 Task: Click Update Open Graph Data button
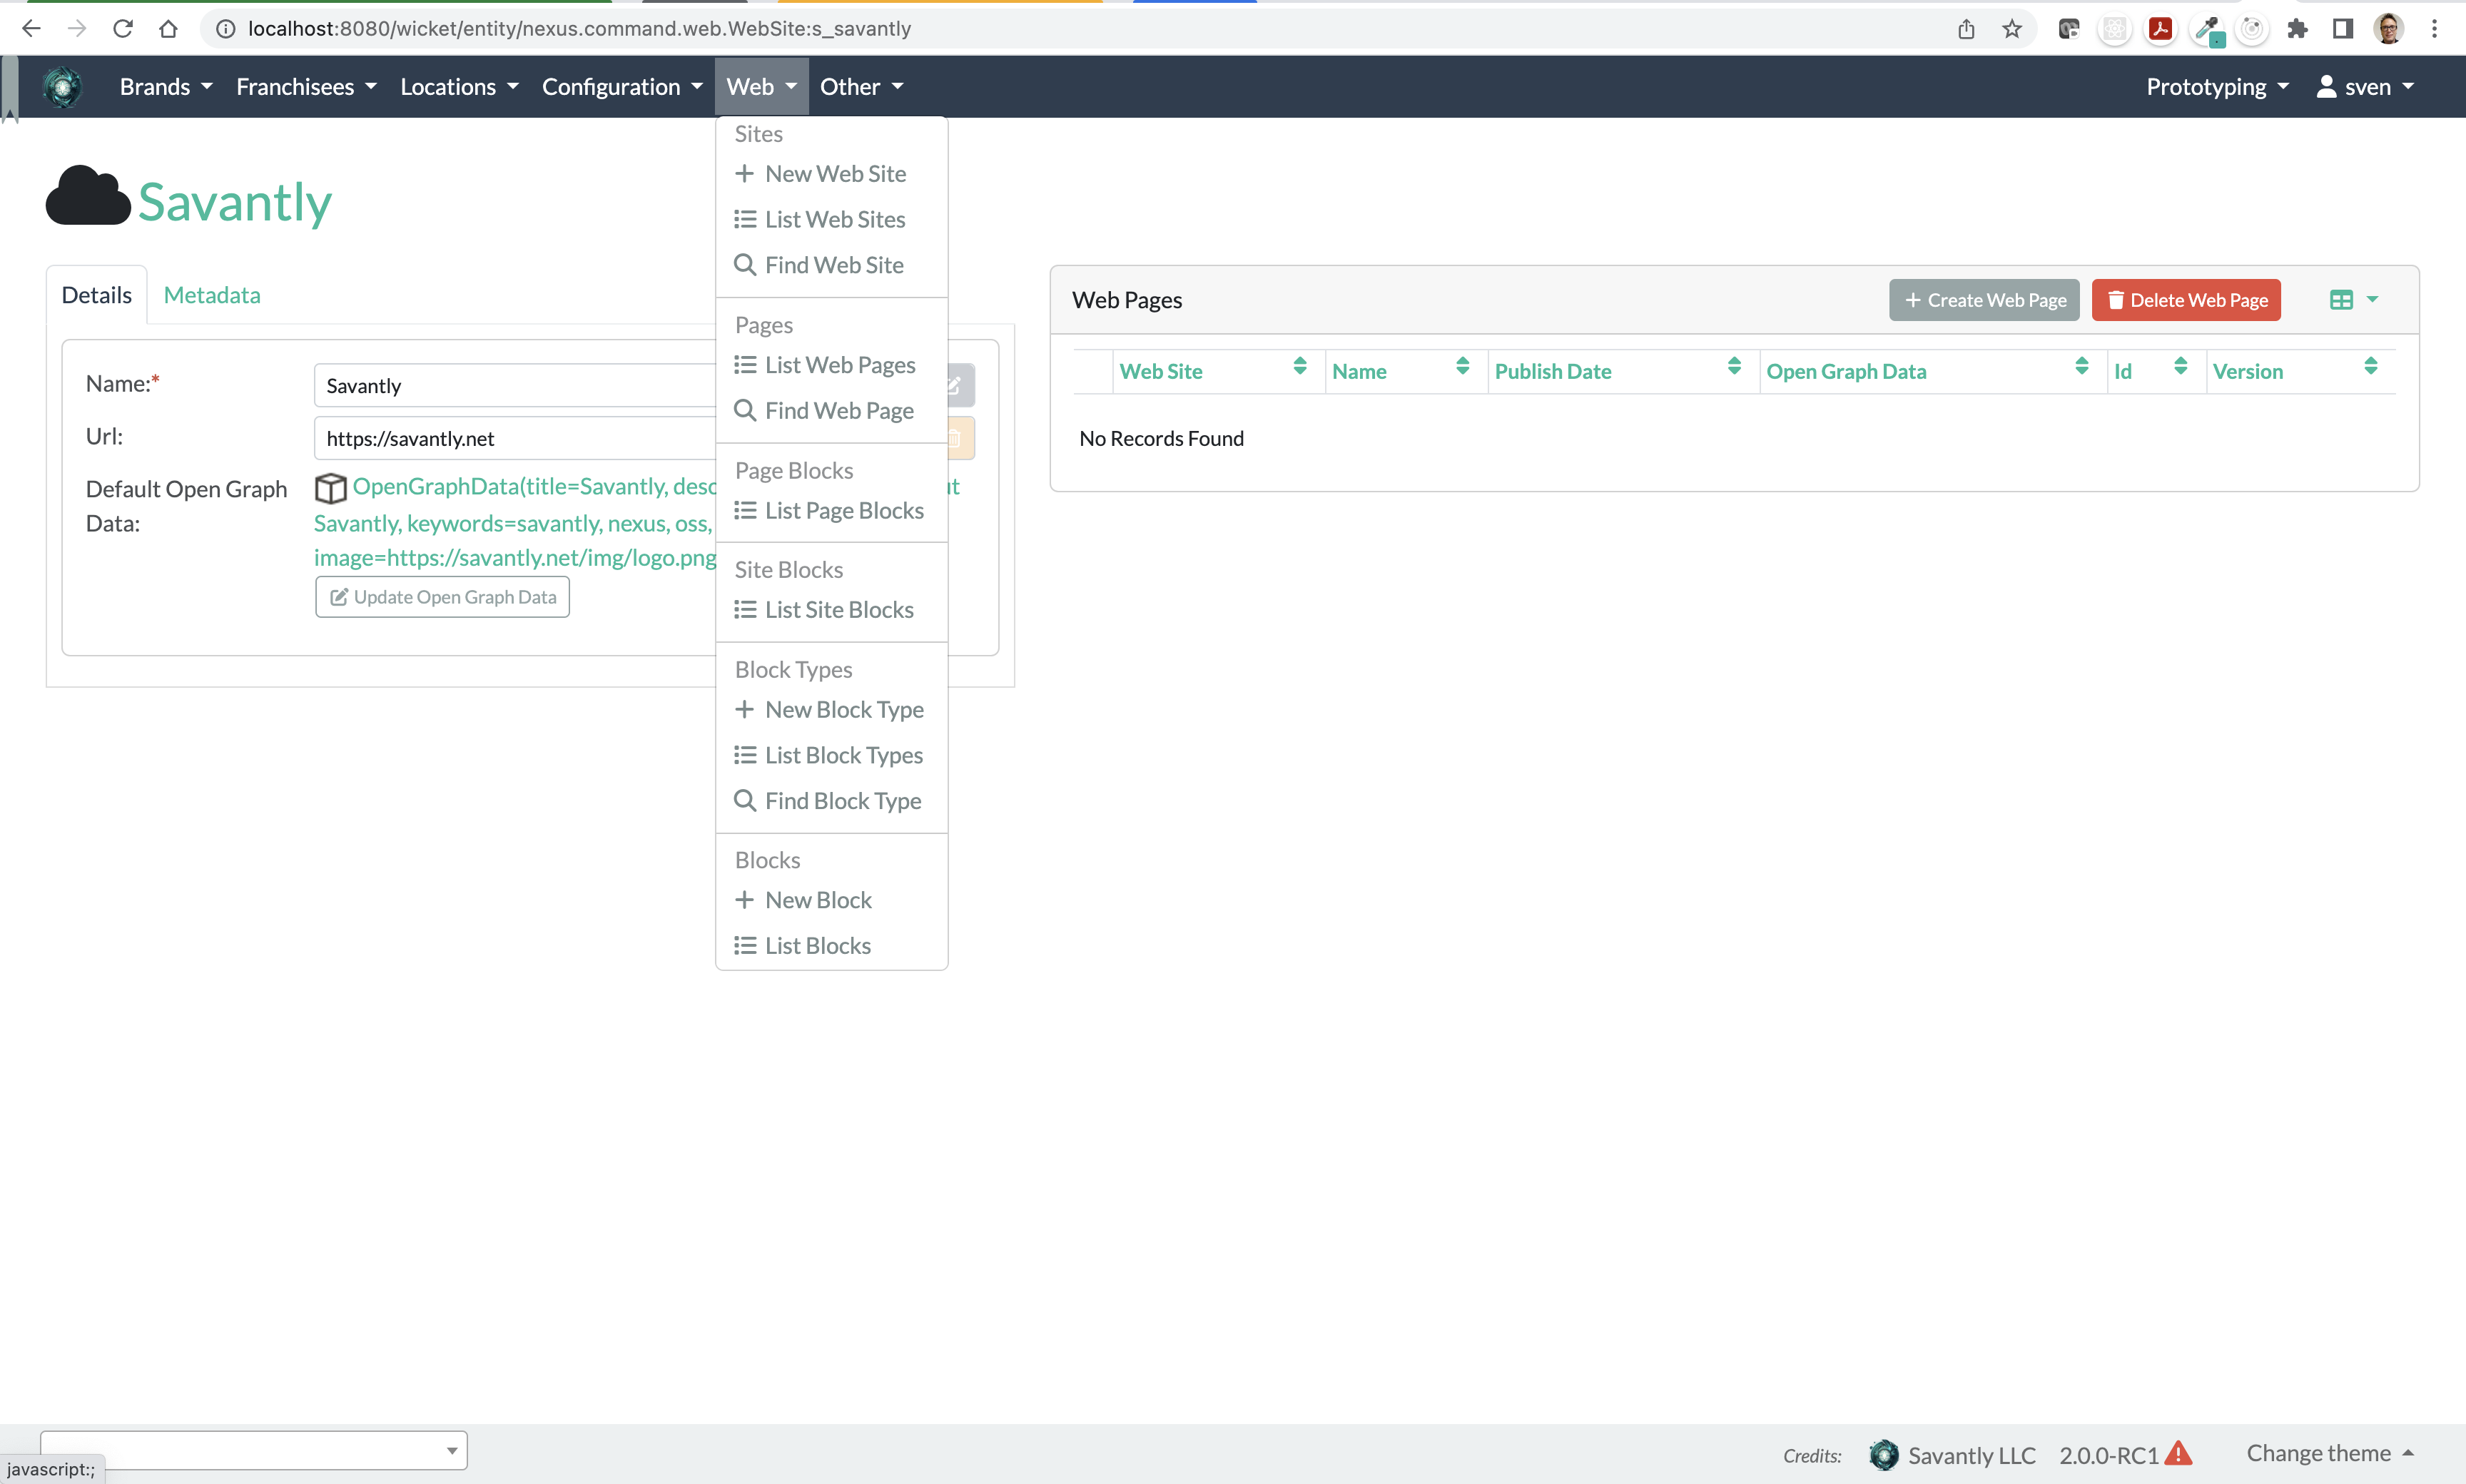[443, 597]
